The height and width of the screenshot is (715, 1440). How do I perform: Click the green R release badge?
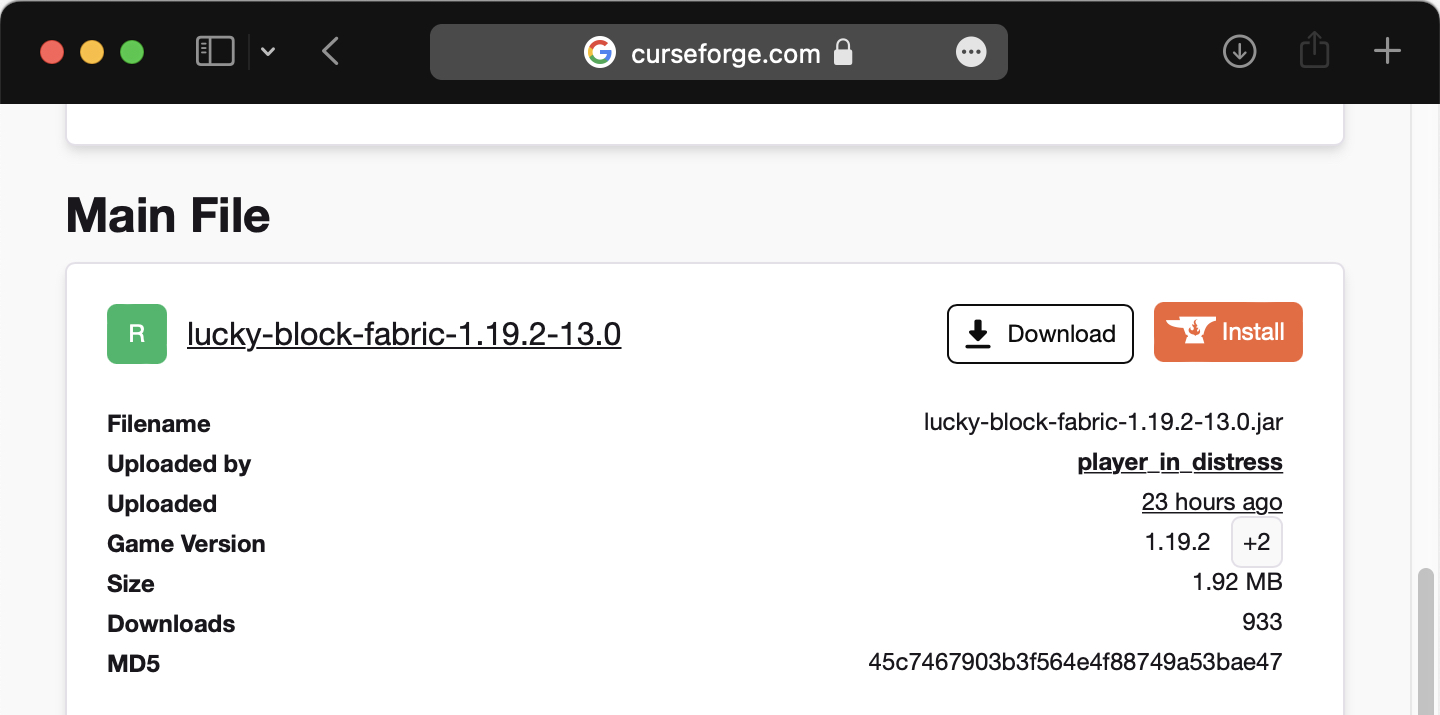137,334
